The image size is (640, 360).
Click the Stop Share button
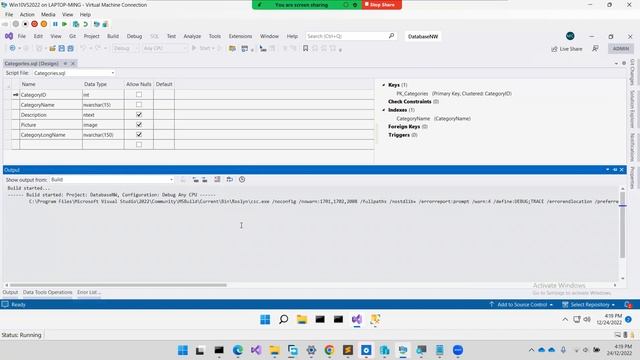[381, 4]
